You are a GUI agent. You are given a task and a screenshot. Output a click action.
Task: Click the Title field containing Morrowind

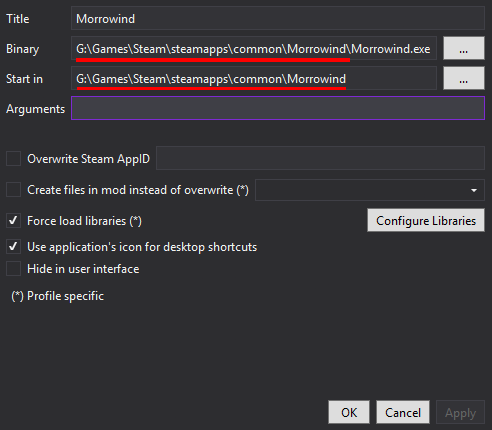coord(278,19)
